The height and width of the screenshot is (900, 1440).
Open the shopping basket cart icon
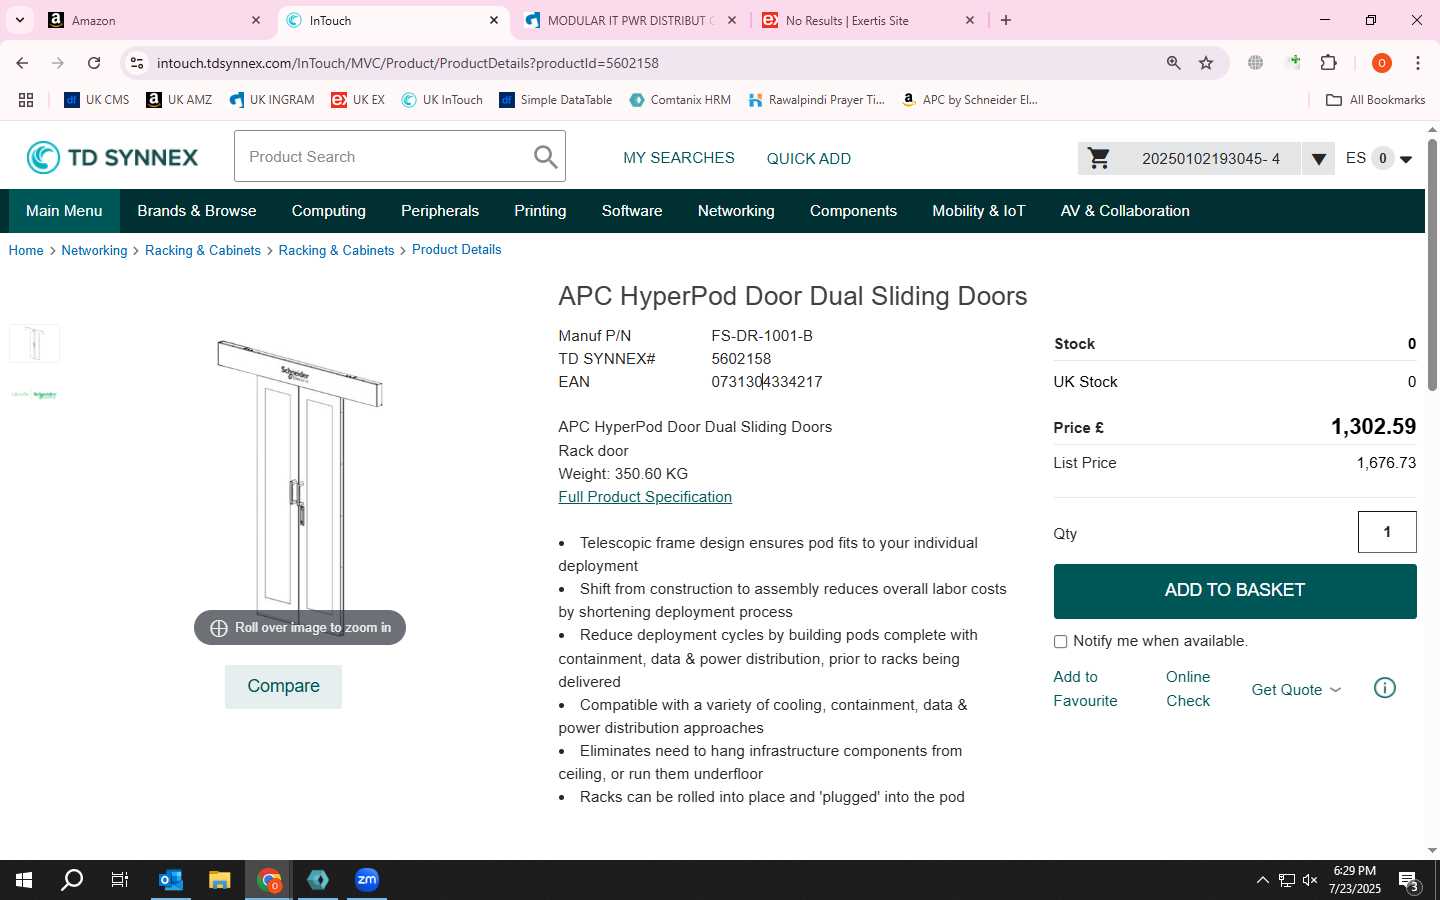[x=1099, y=158]
